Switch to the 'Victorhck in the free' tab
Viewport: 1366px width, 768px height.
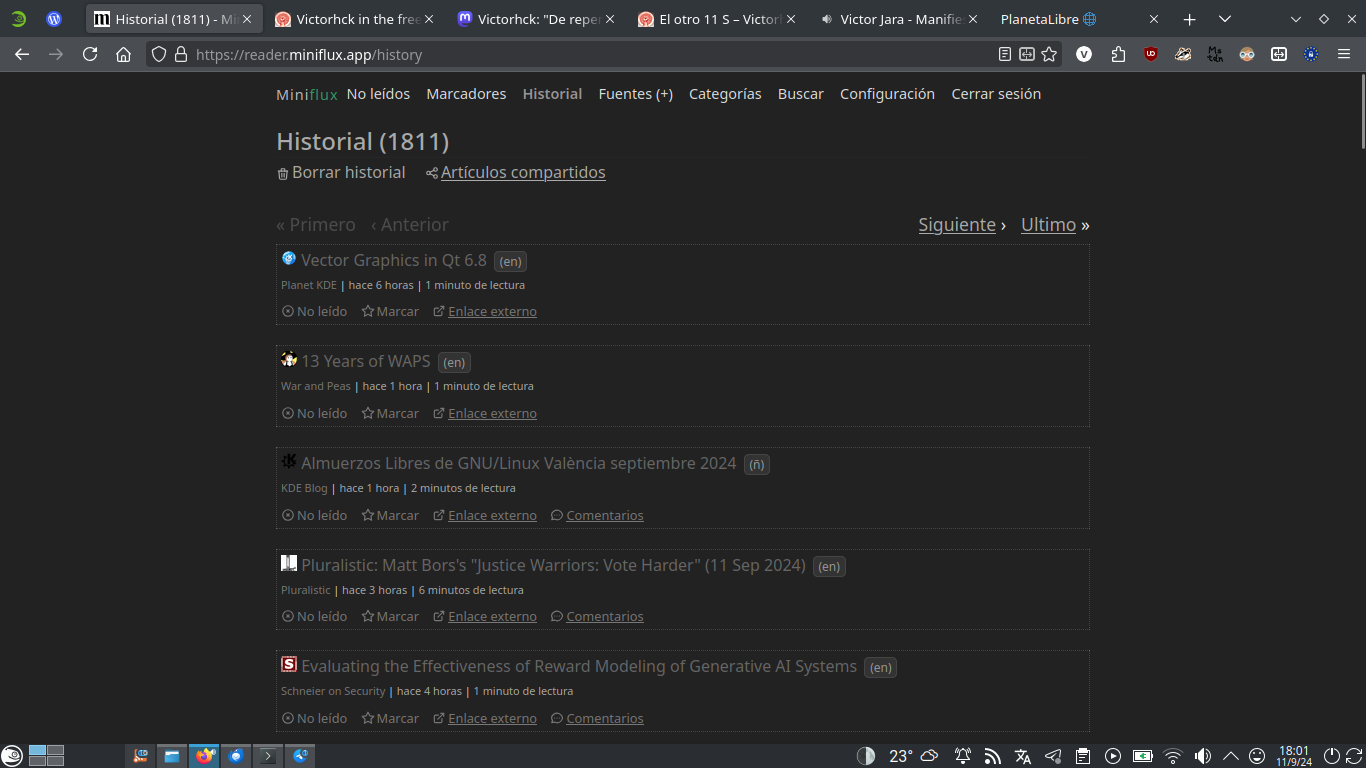pyautogui.click(x=356, y=19)
